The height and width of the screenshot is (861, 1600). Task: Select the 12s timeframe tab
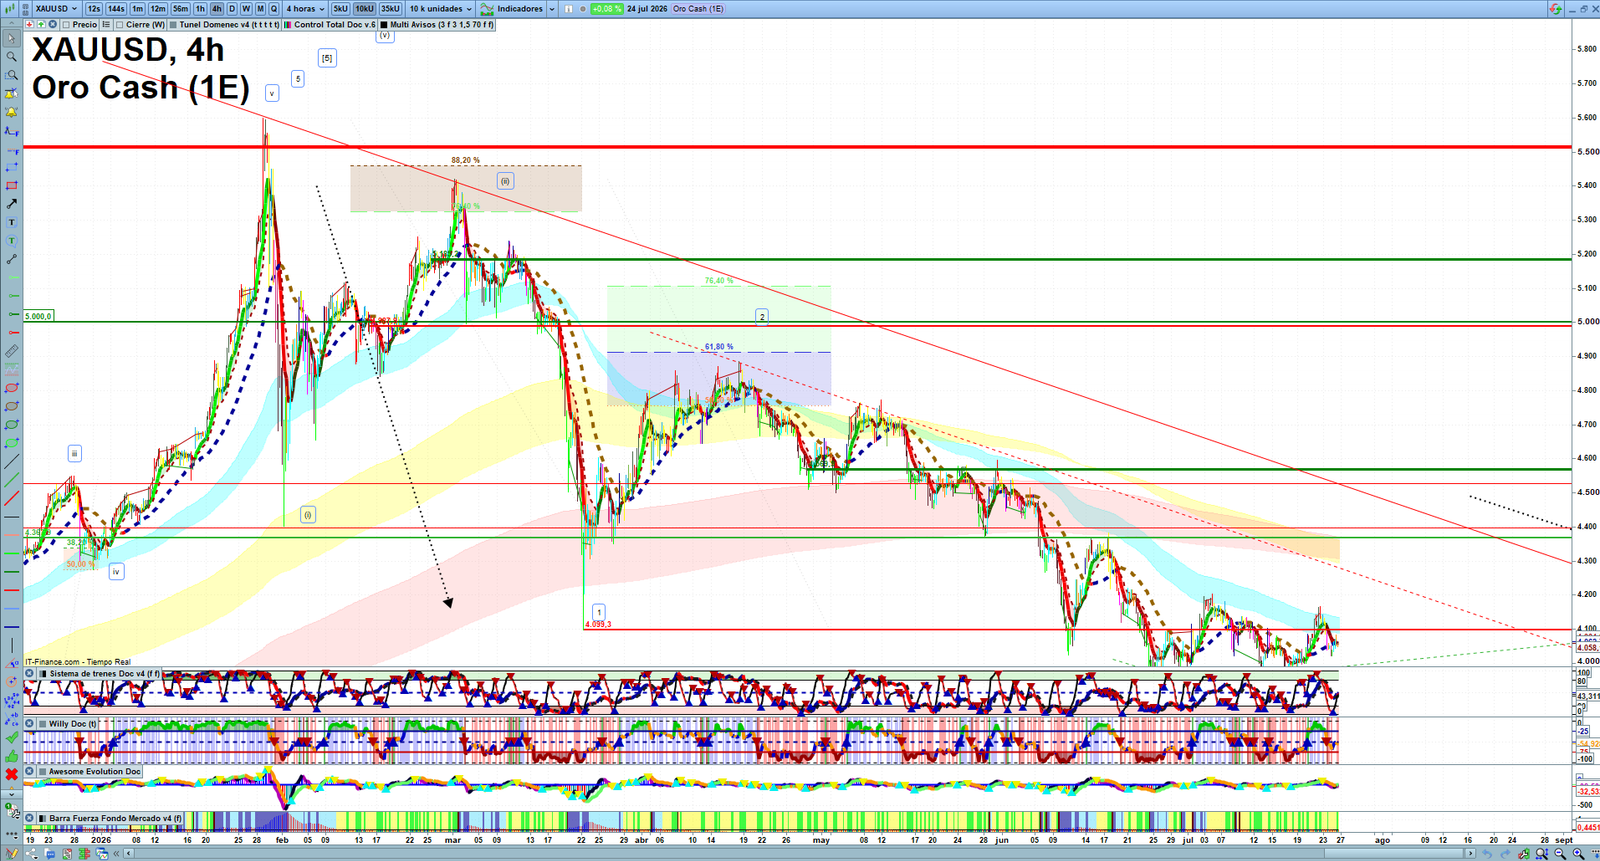[94, 9]
